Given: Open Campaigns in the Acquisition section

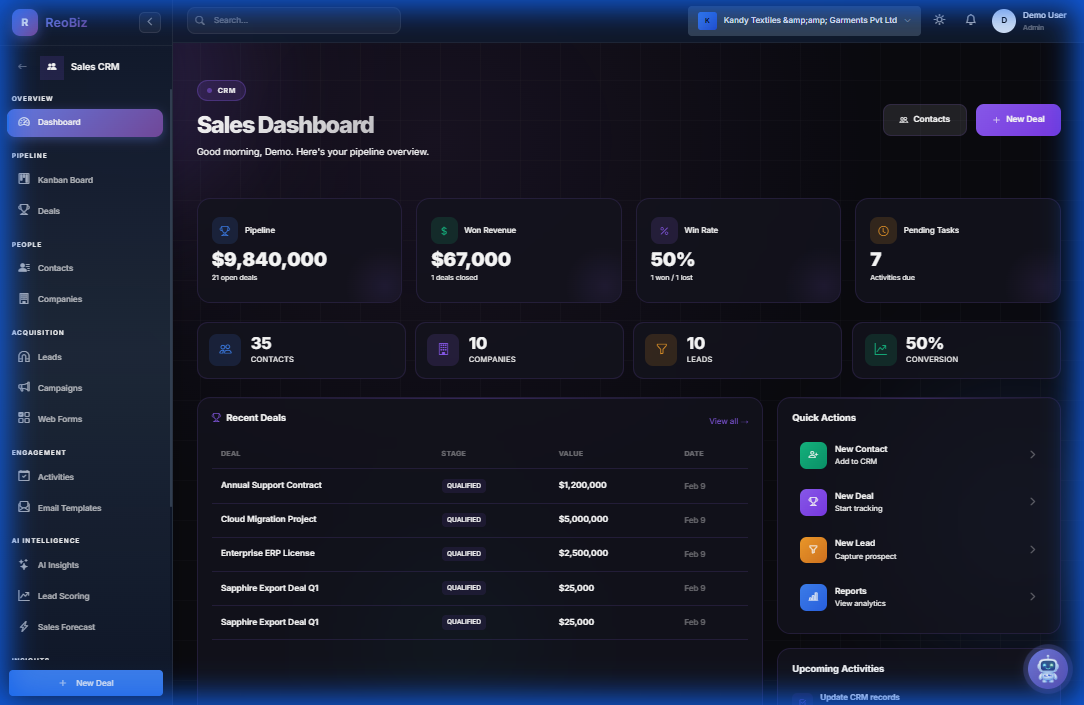Looking at the screenshot, I should (x=62, y=387).
